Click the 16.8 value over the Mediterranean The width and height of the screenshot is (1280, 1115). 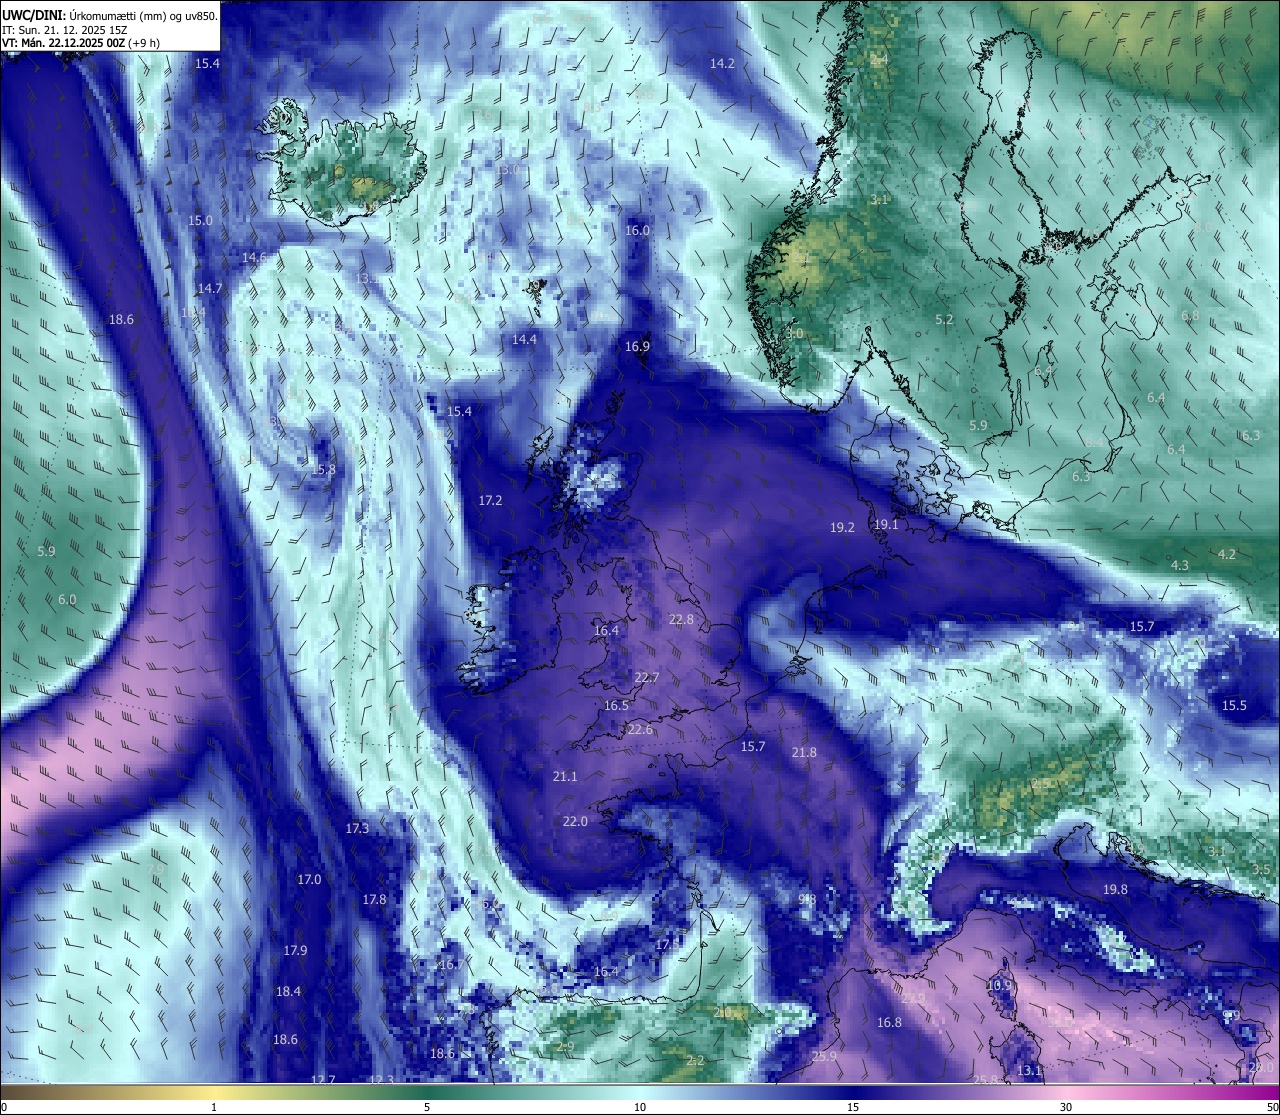click(x=889, y=1022)
